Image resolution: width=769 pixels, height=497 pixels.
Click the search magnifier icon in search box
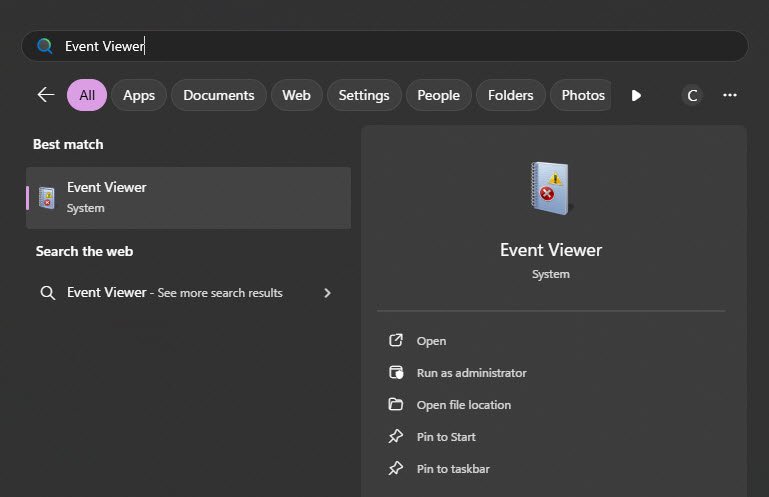(x=44, y=46)
